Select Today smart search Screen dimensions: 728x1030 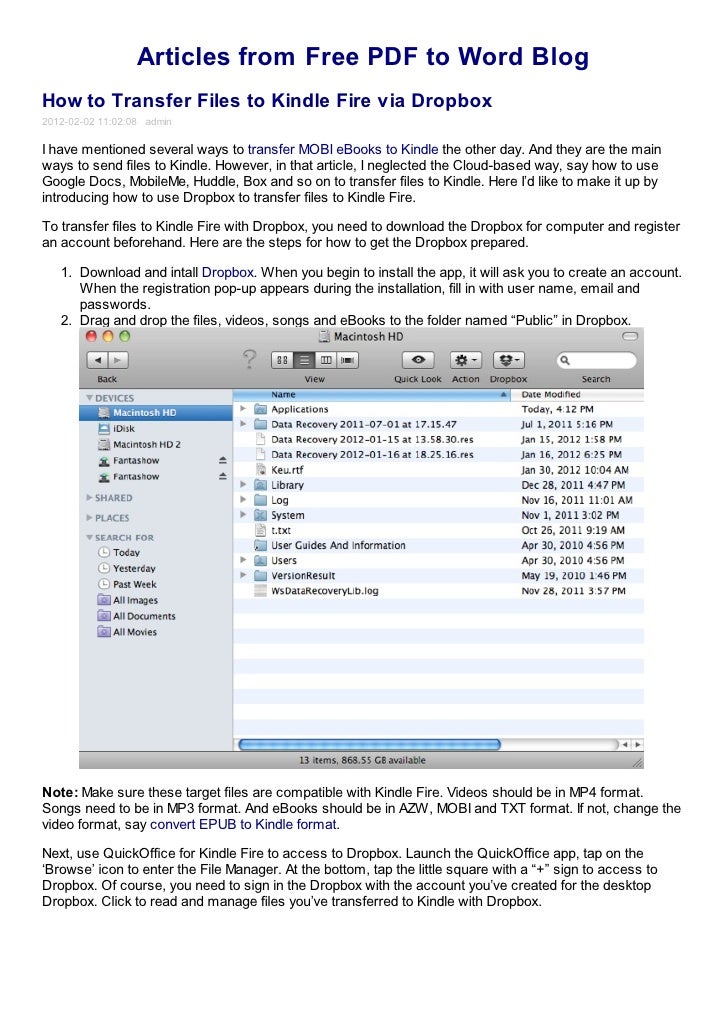[155, 552]
